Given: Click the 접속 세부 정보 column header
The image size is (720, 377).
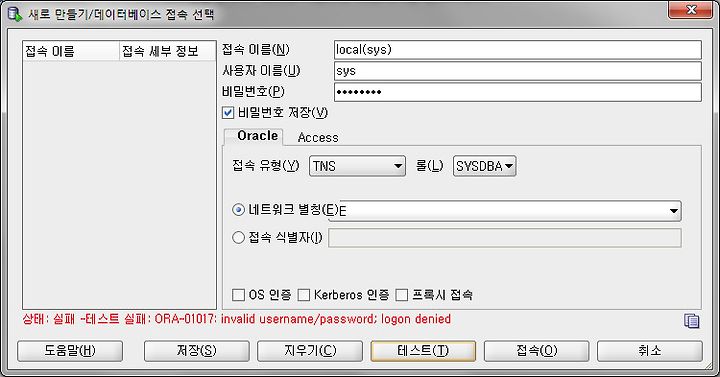Looking at the screenshot, I should 168,51.
